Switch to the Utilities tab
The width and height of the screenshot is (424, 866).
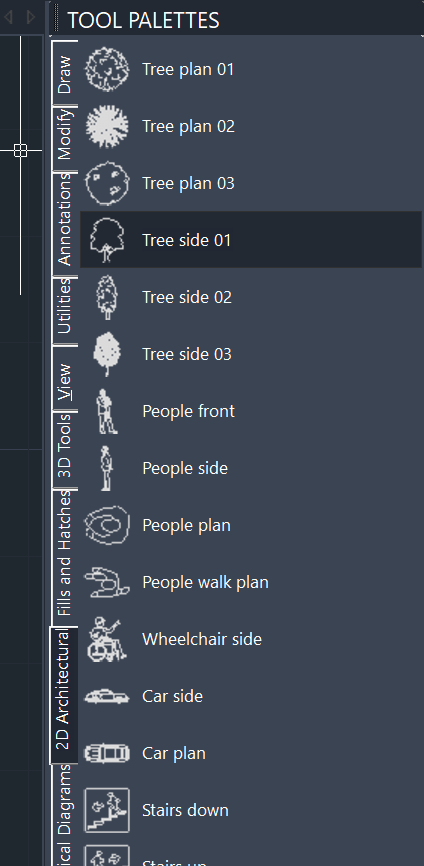coord(65,310)
